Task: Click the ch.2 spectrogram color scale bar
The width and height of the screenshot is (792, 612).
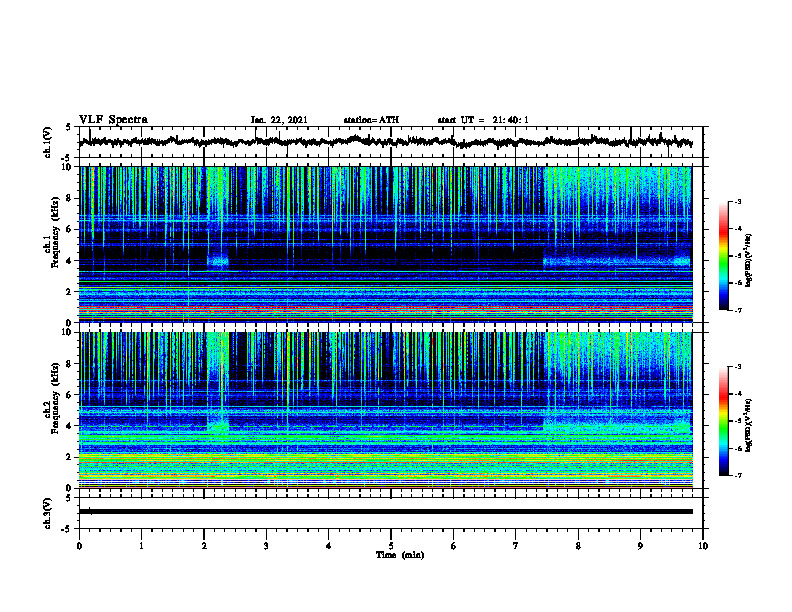Action: pyautogui.click(x=724, y=421)
